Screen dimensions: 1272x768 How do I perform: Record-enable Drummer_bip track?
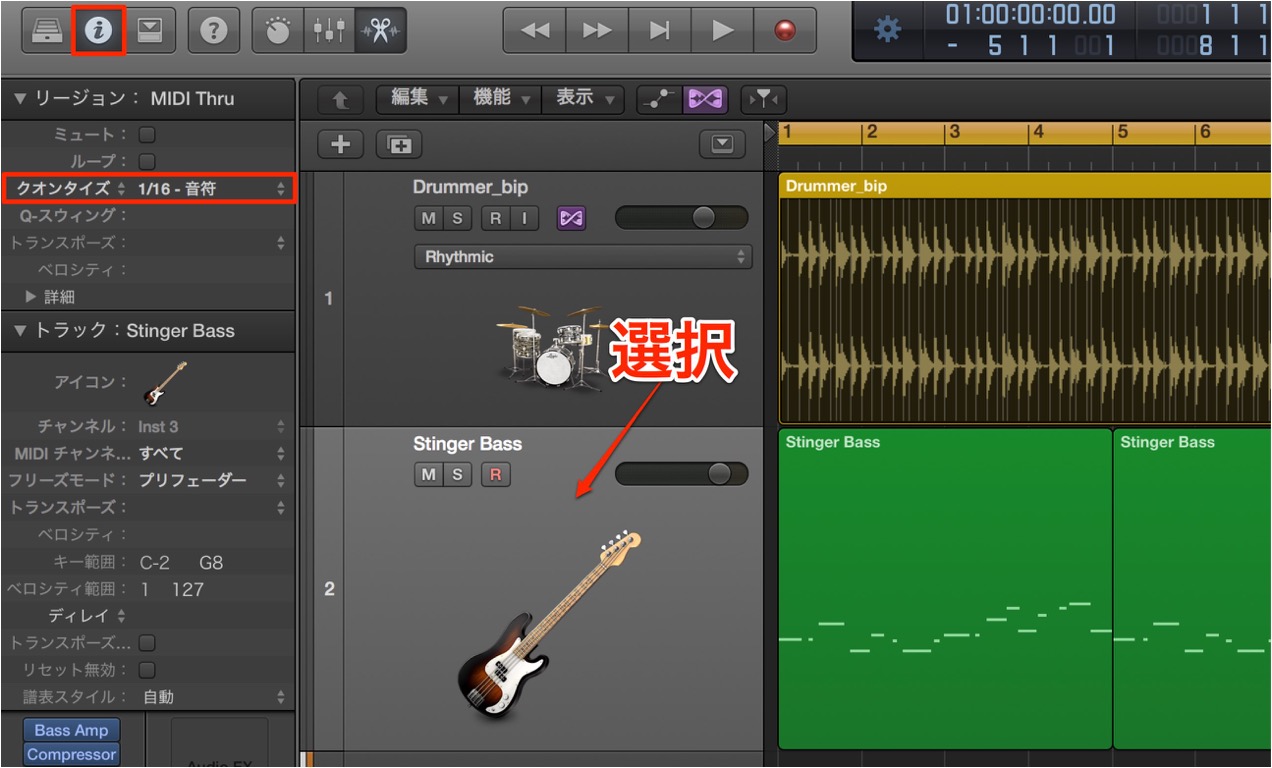pos(495,218)
